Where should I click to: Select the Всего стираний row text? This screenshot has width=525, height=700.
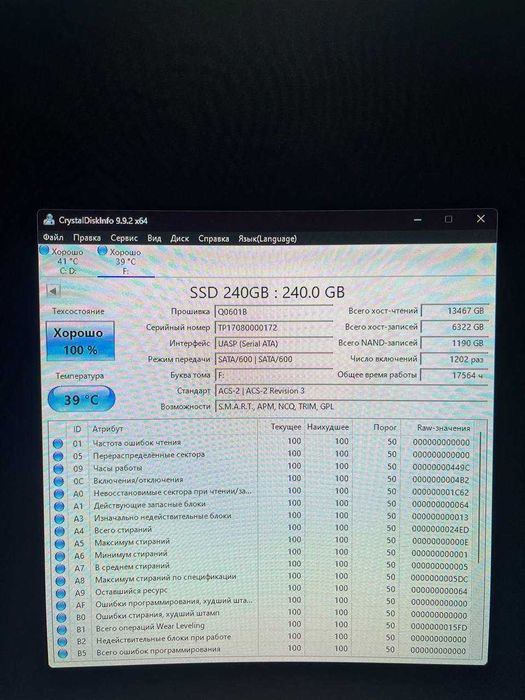[x=123, y=530]
